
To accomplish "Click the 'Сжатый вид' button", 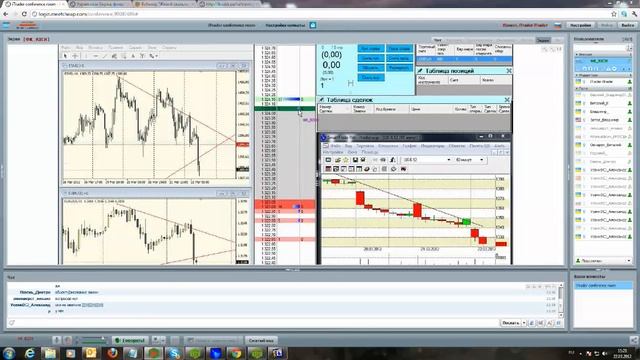I will click(x=261, y=340).
